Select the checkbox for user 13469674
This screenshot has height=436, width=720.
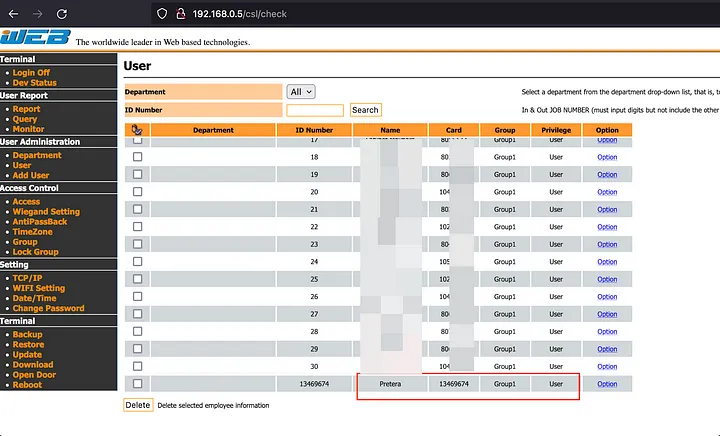[x=137, y=383]
